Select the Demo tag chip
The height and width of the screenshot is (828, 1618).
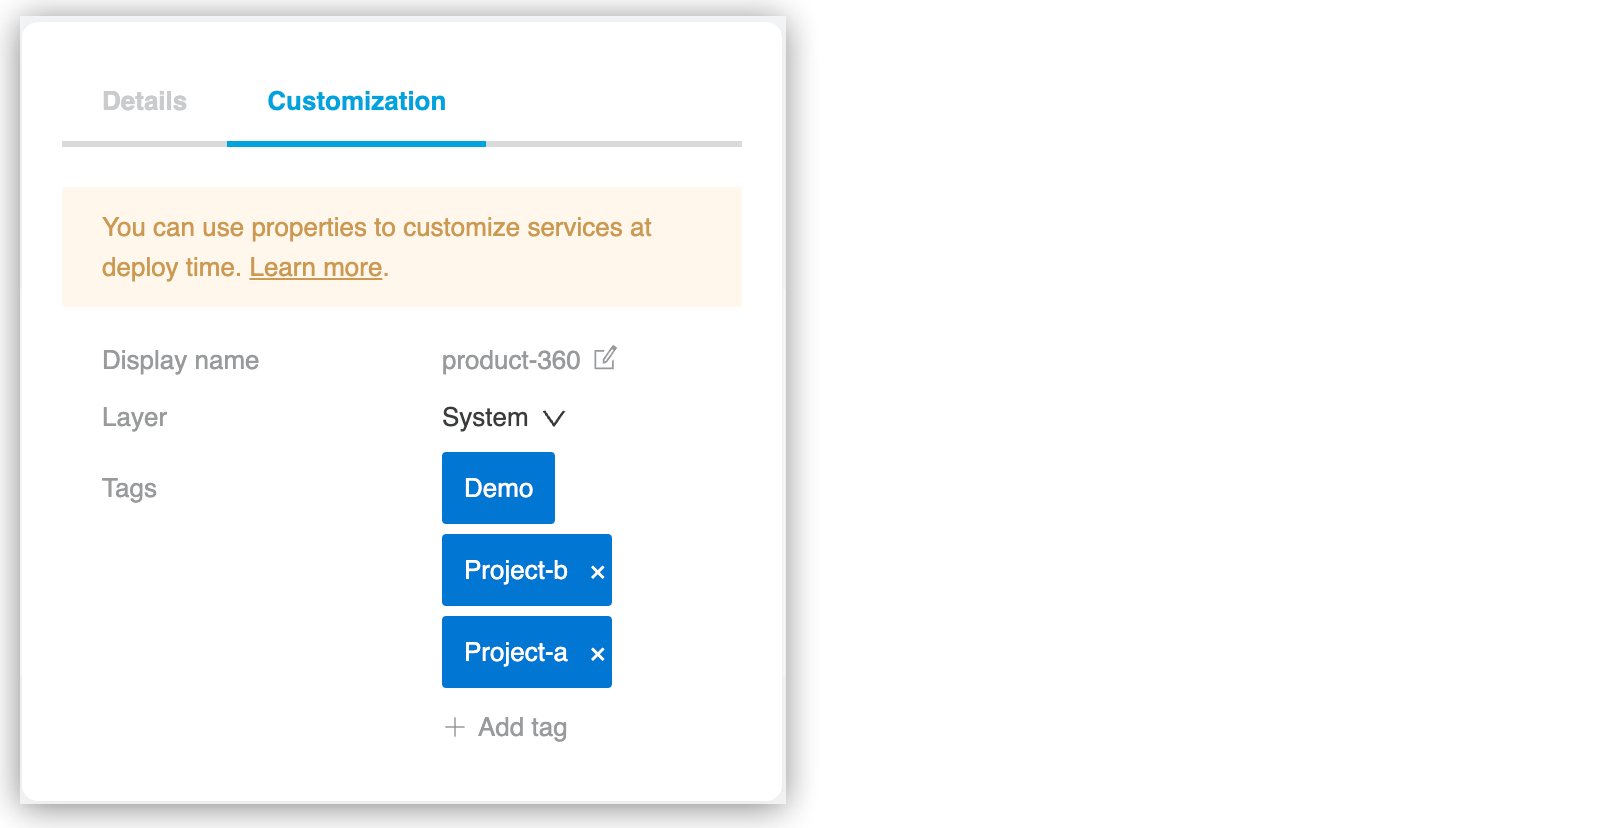(498, 488)
